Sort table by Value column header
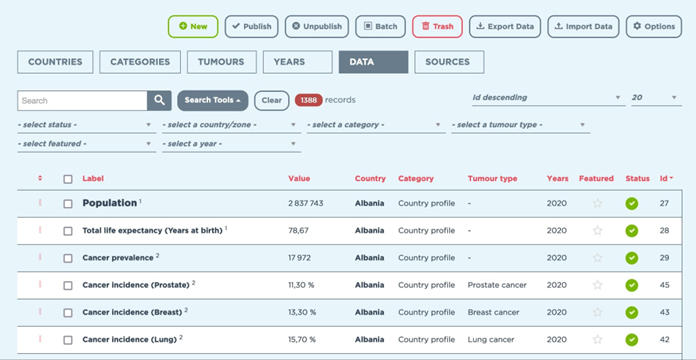Image resolution: width=696 pixels, height=360 pixels. pos(299,179)
